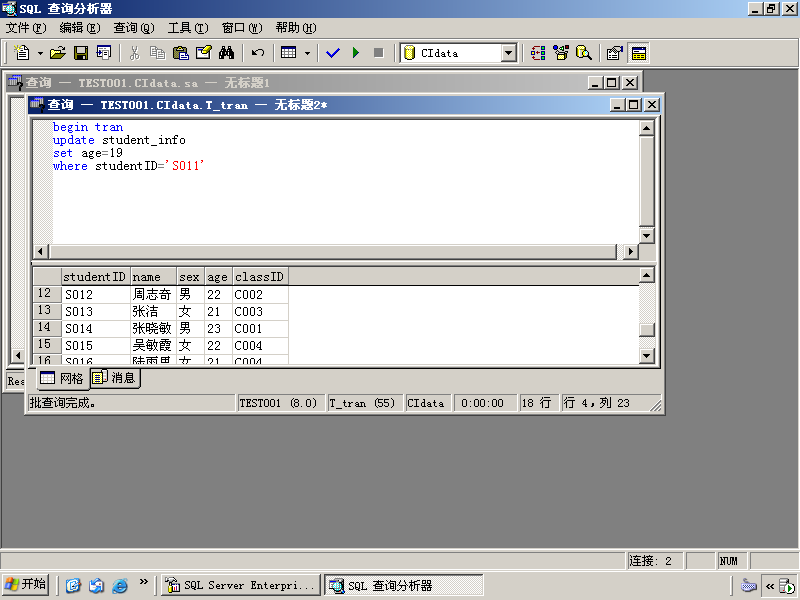The width and height of the screenshot is (800, 600).
Task: Click the blue checkmark parse query icon
Action: pos(333,53)
